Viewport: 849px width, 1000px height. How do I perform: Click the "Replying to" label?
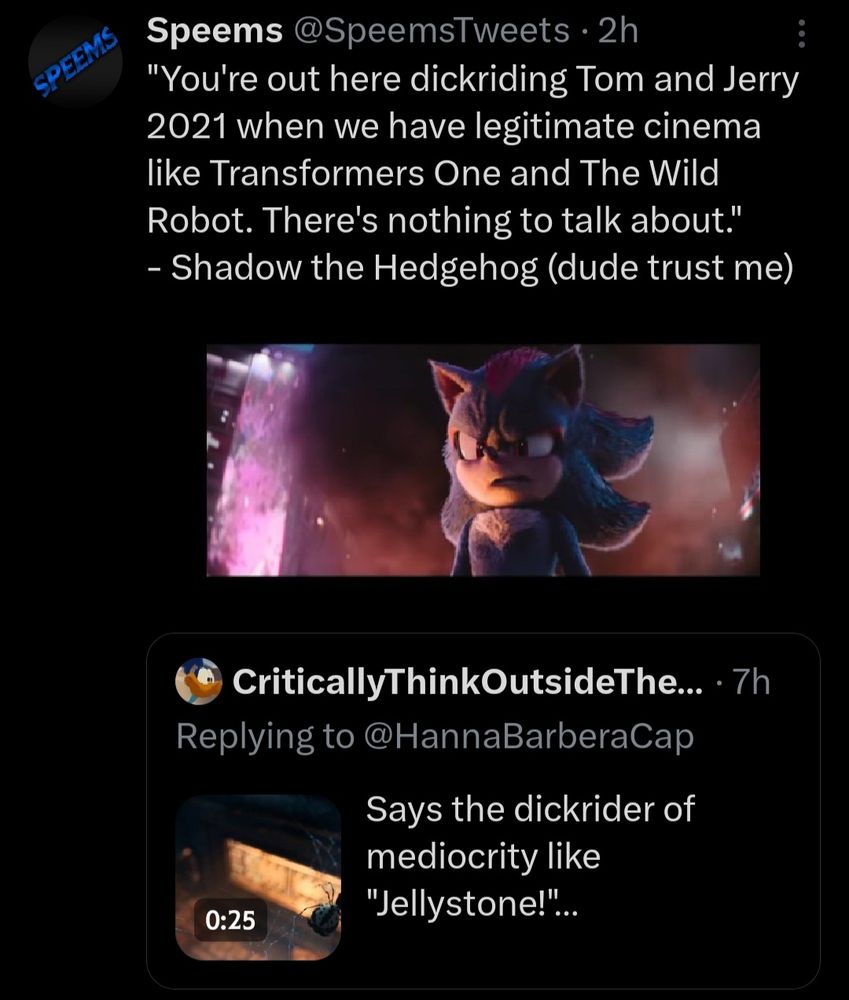263,736
